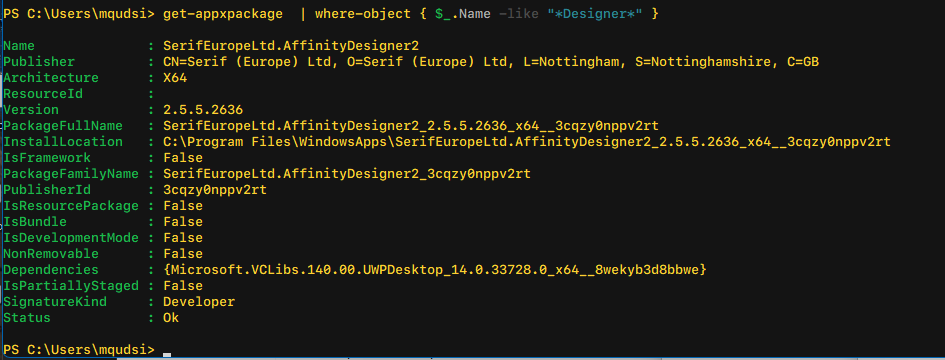Click the IsResourcePackage False value
Image resolution: width=945 pixels, height=360 pixels.
(183, 206)
